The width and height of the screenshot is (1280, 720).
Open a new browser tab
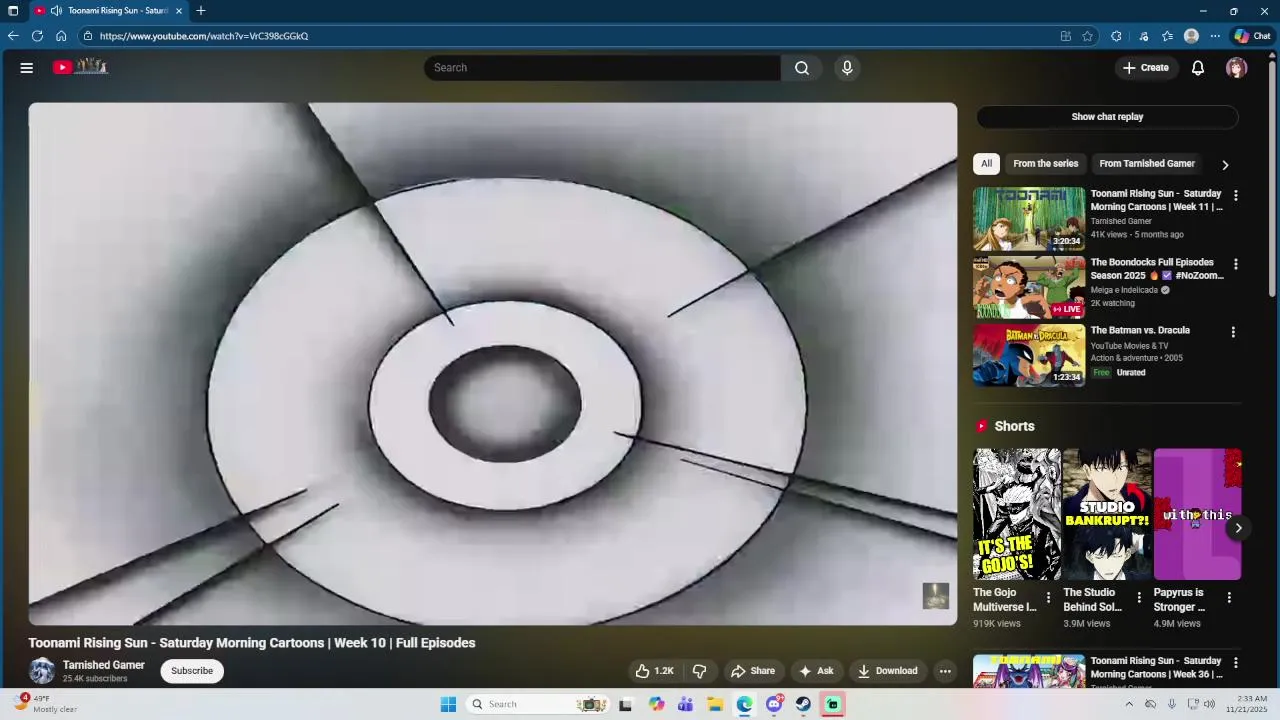pyautogui.click(x=201, y=11)
